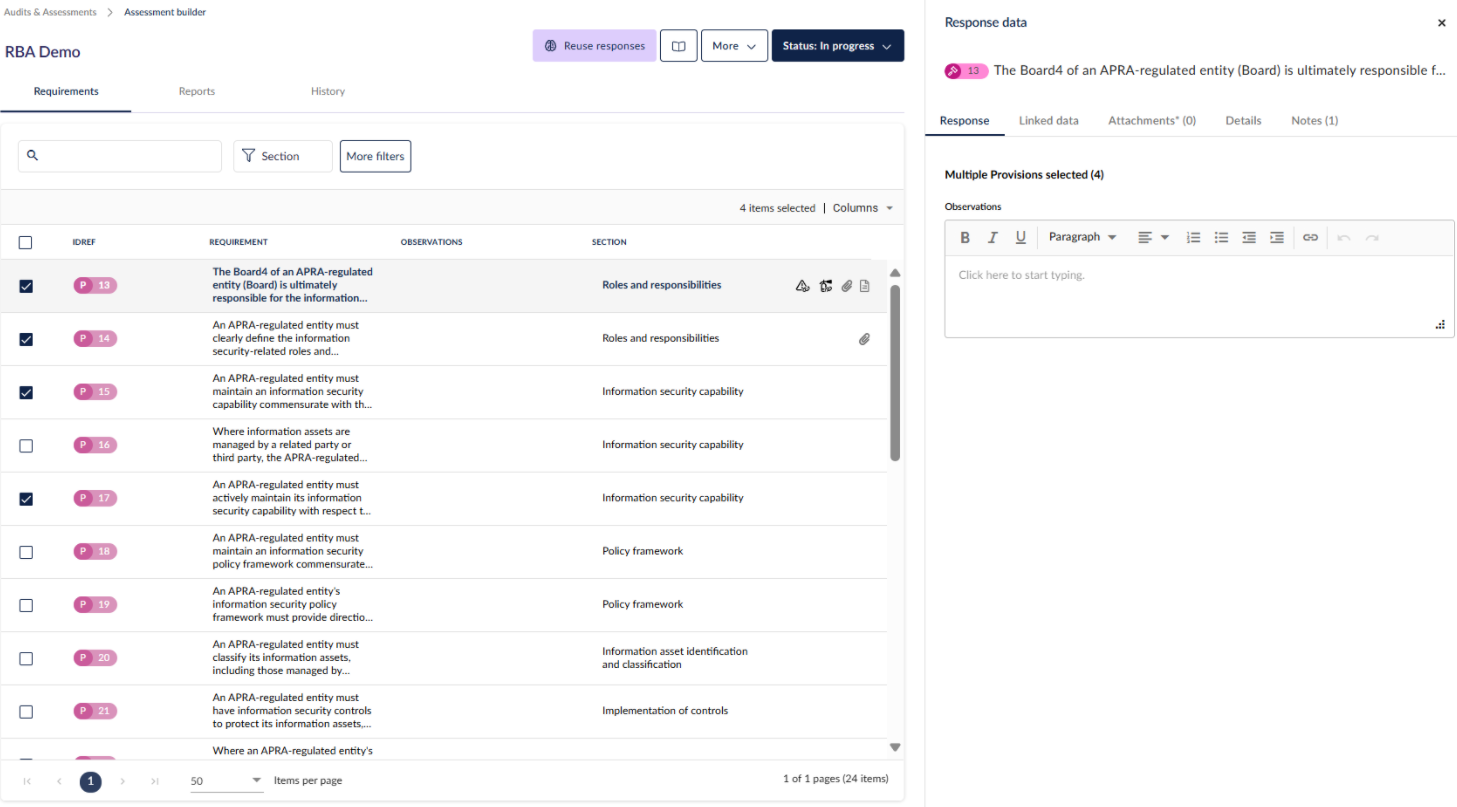Go to the last page of results

pos(154,781)
